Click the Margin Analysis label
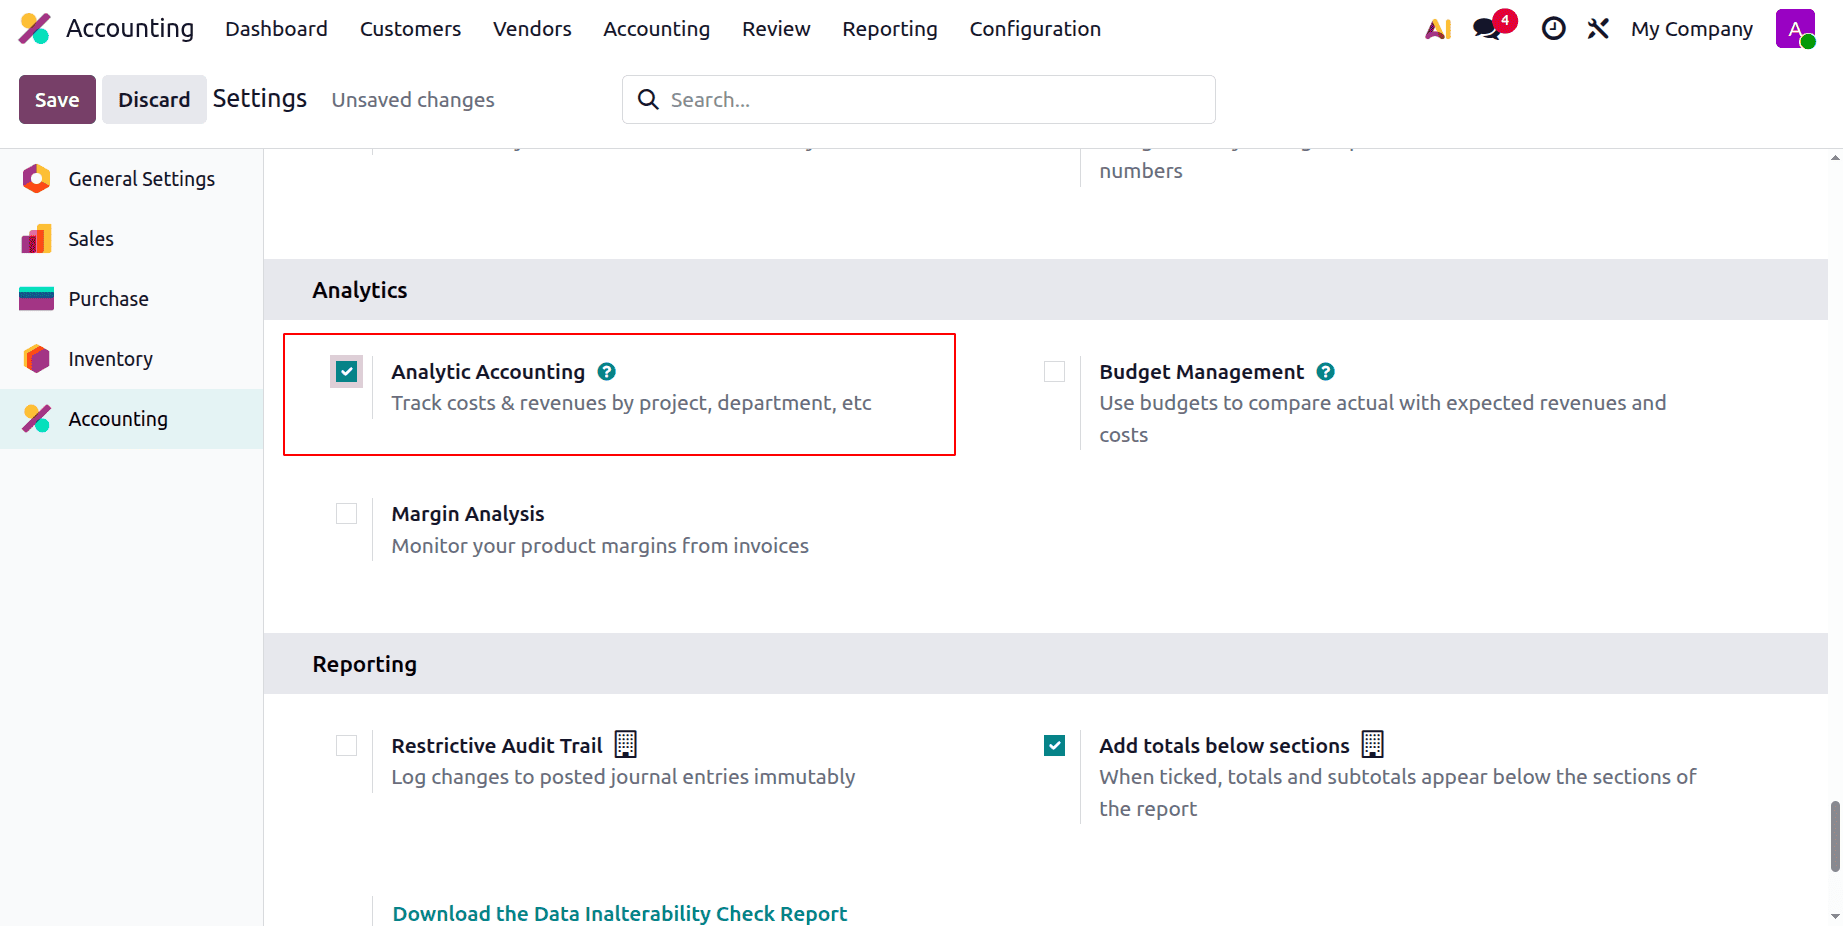 pyautogui.click(x=468, y=514)
